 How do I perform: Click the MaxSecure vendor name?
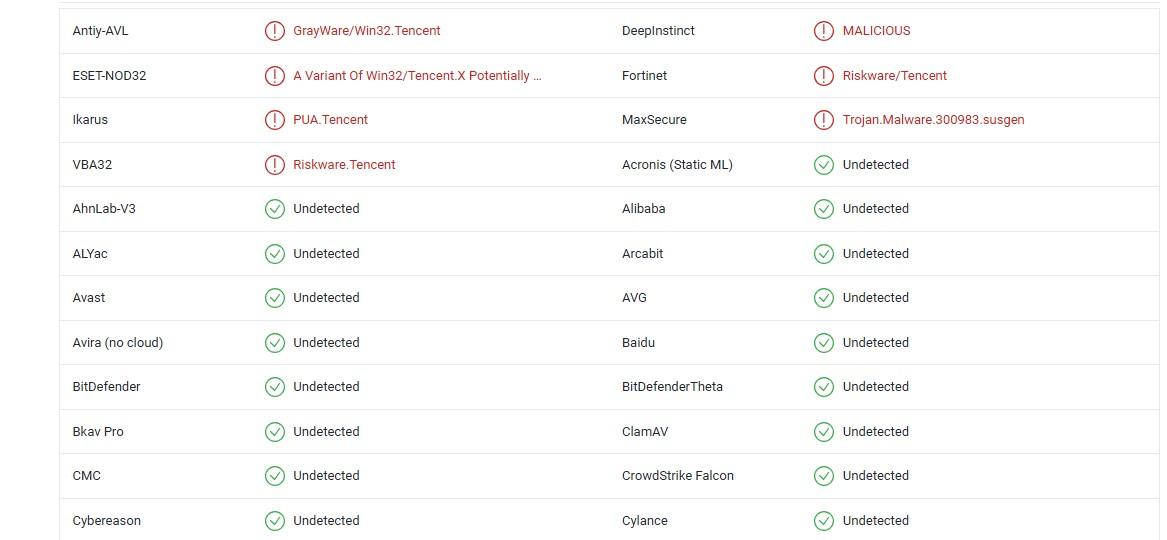[654, 120]
